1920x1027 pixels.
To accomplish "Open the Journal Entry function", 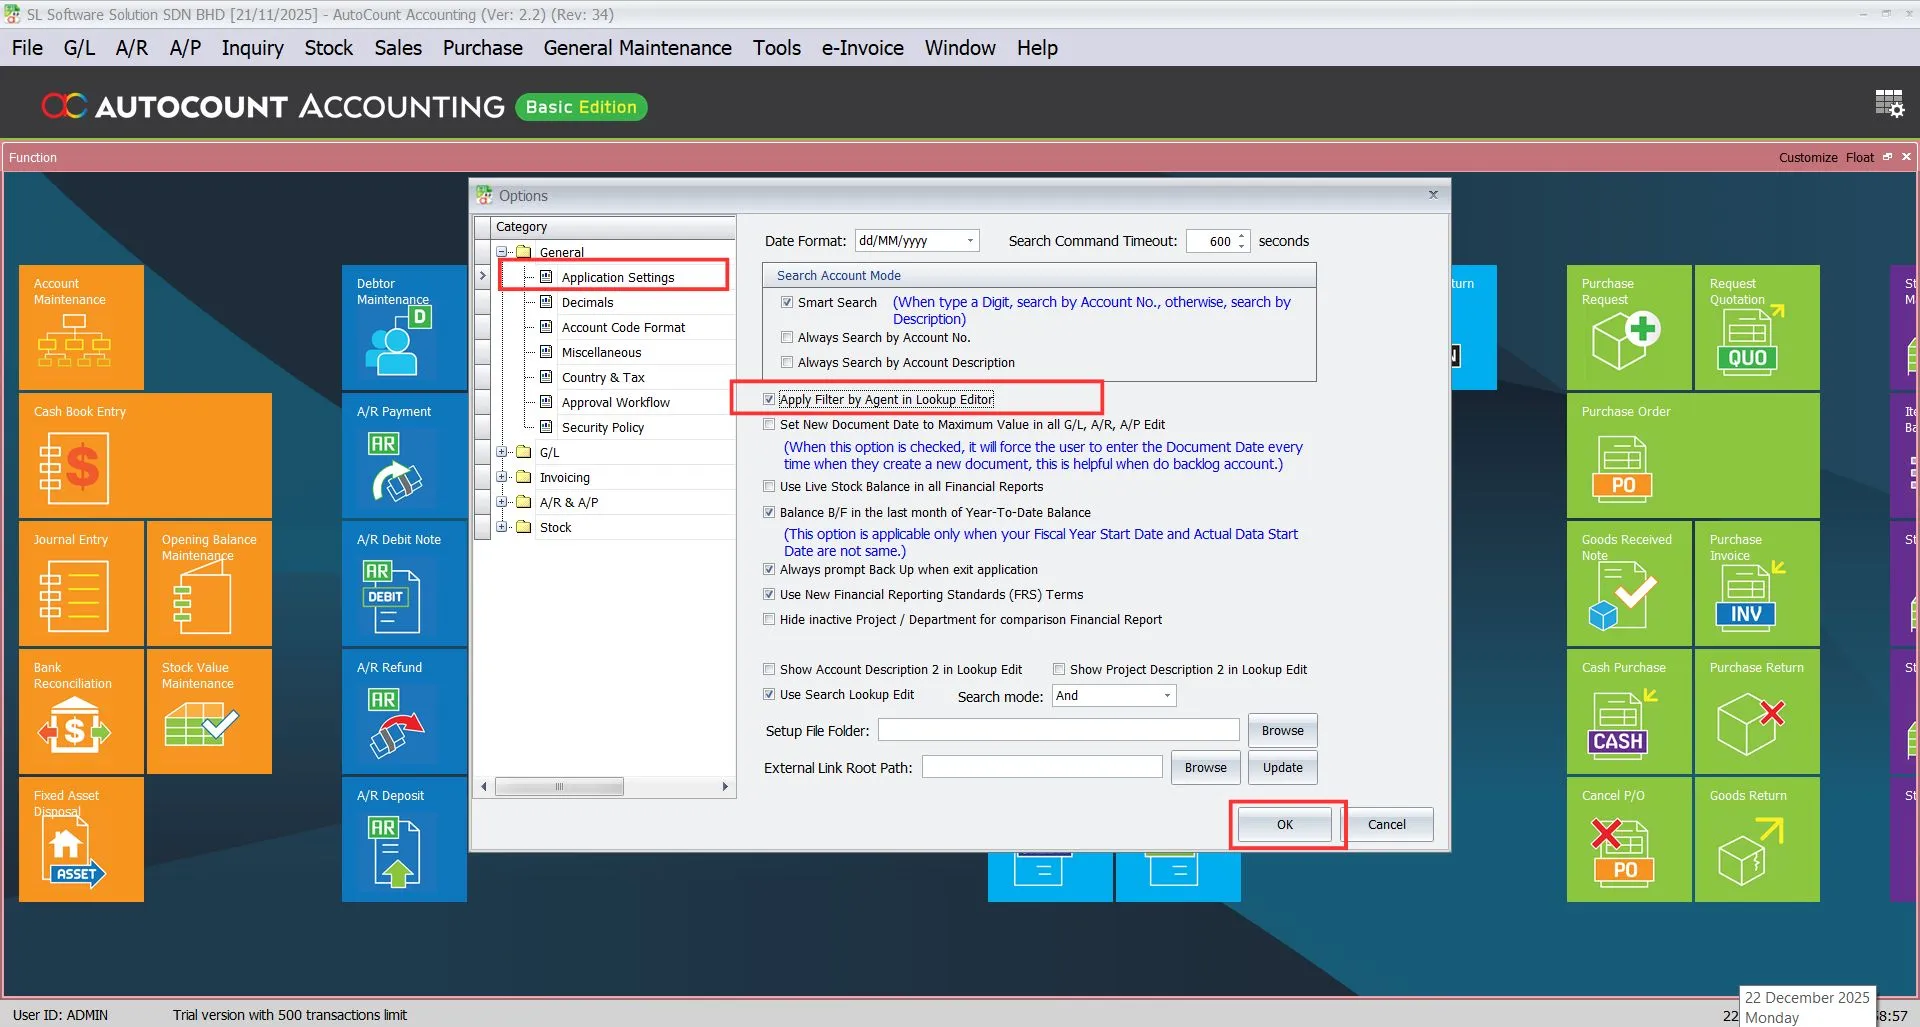I will 80,584.
